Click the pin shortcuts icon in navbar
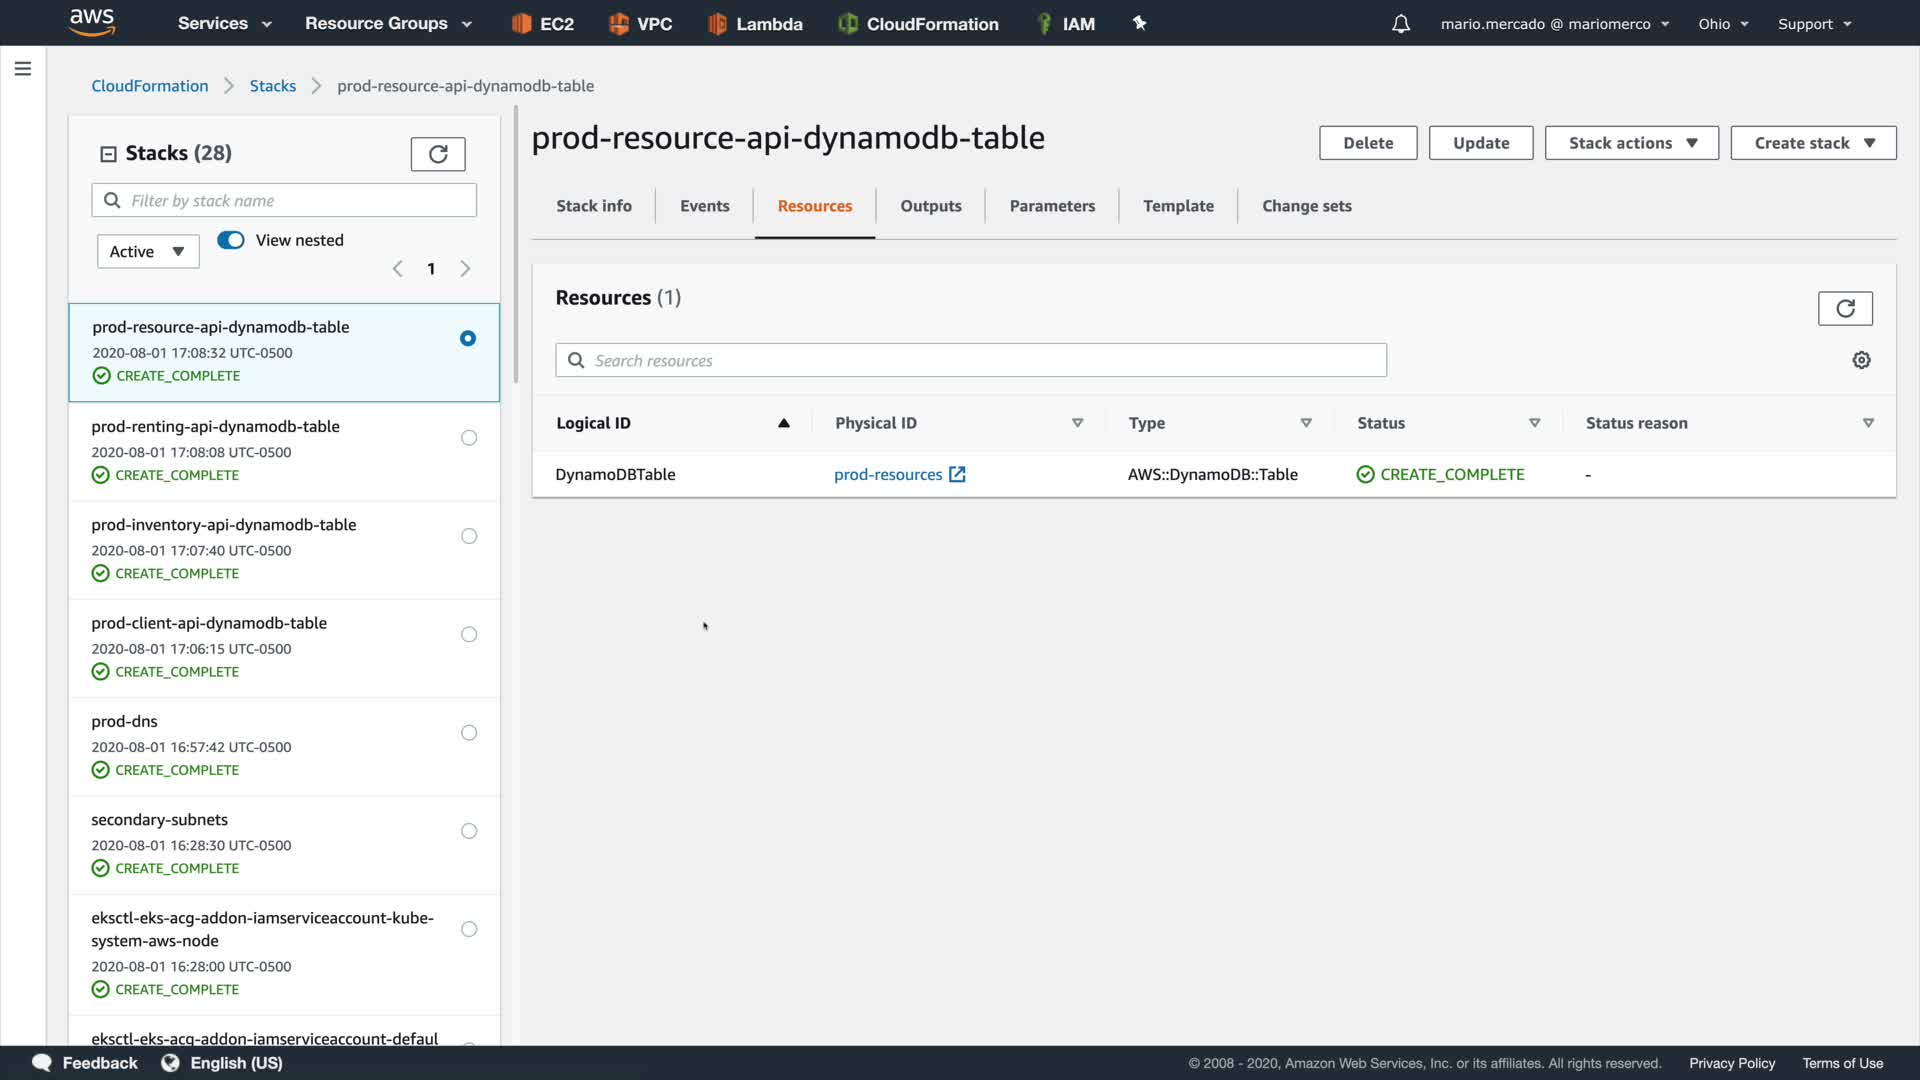Image resolution: width=1920 pixels, height=1080 pixels. point(1139,23)
